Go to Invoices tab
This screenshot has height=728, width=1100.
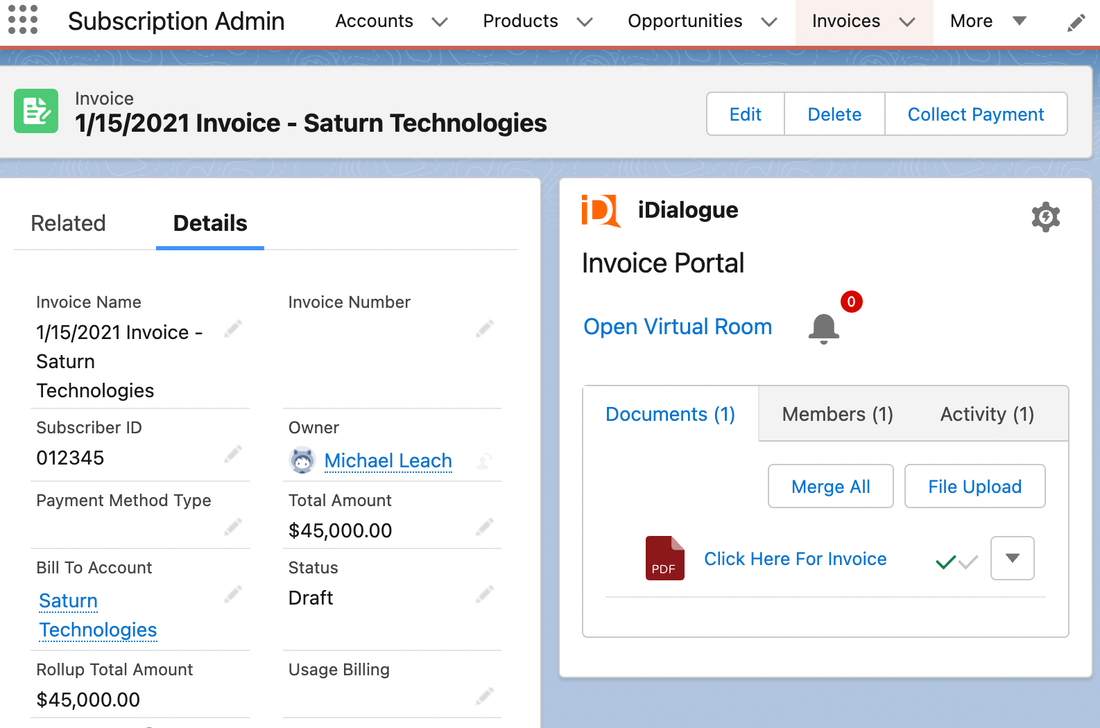pos(846,21)
